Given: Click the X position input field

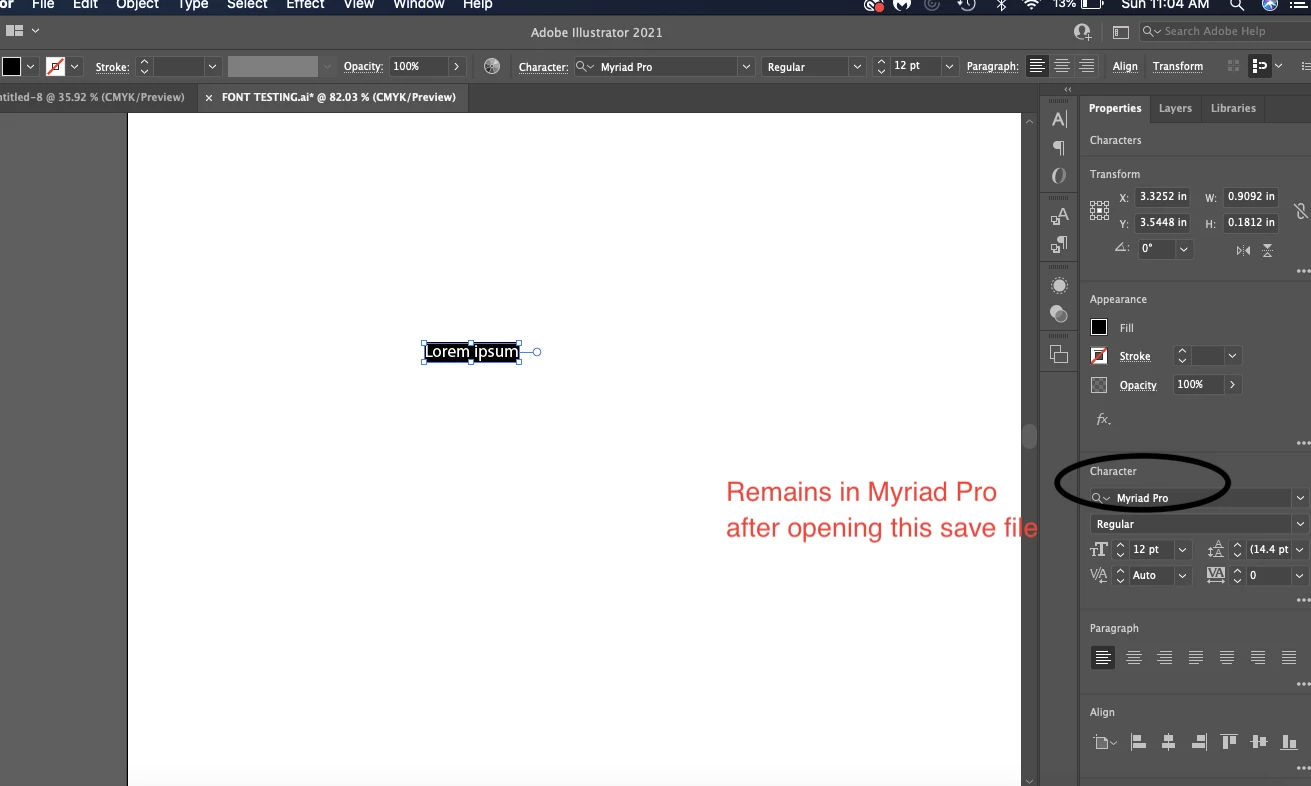Looking at the screenshot, I should [x=1162, y=197].
